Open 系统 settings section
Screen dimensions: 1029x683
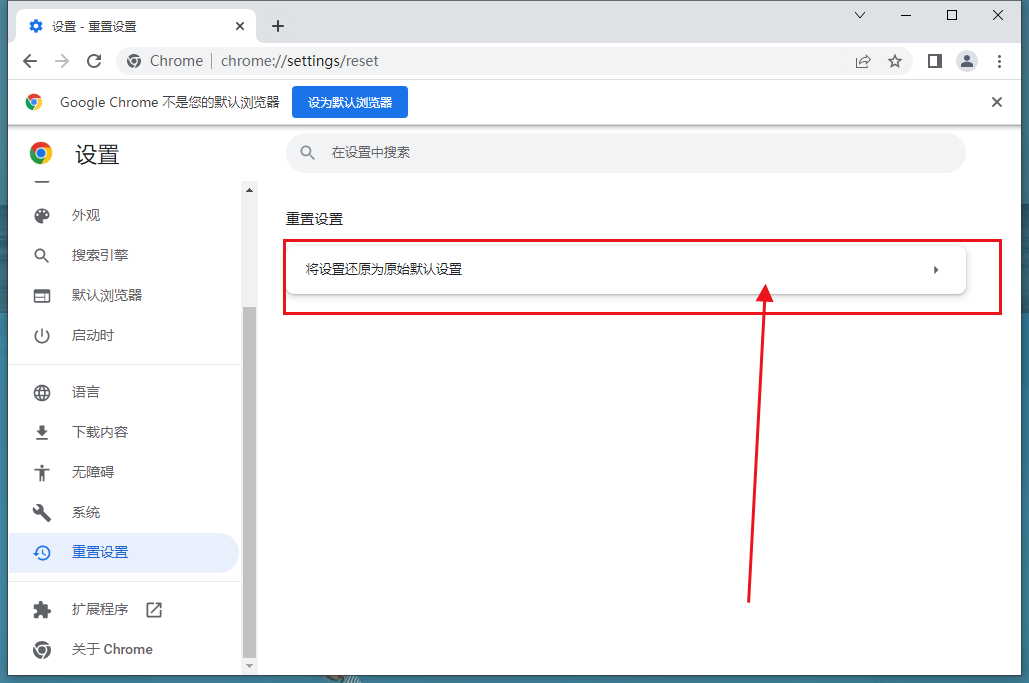click(x=123, y=512)
